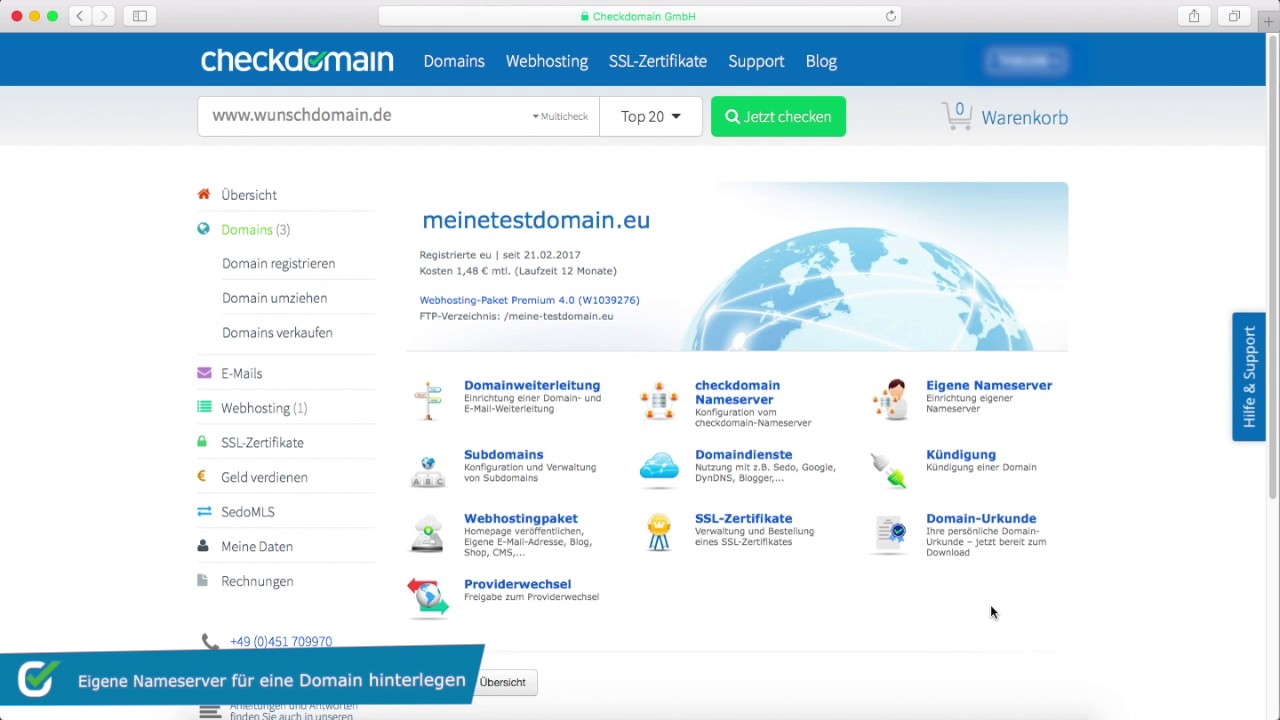Click the SSL-Zertifikate award ribbon icon
This screenshot has height=720, width=1280.
click(x=658, y=533)
